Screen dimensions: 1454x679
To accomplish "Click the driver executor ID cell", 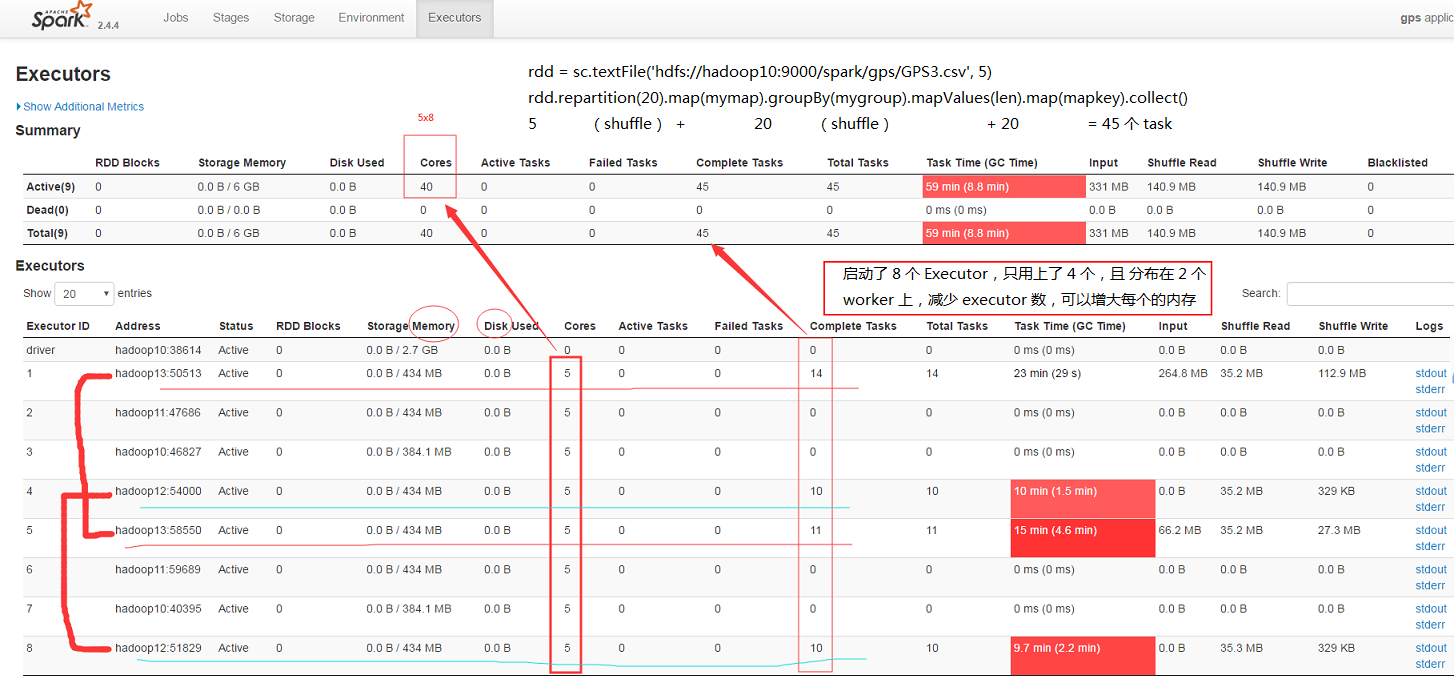I will [41, 350].
